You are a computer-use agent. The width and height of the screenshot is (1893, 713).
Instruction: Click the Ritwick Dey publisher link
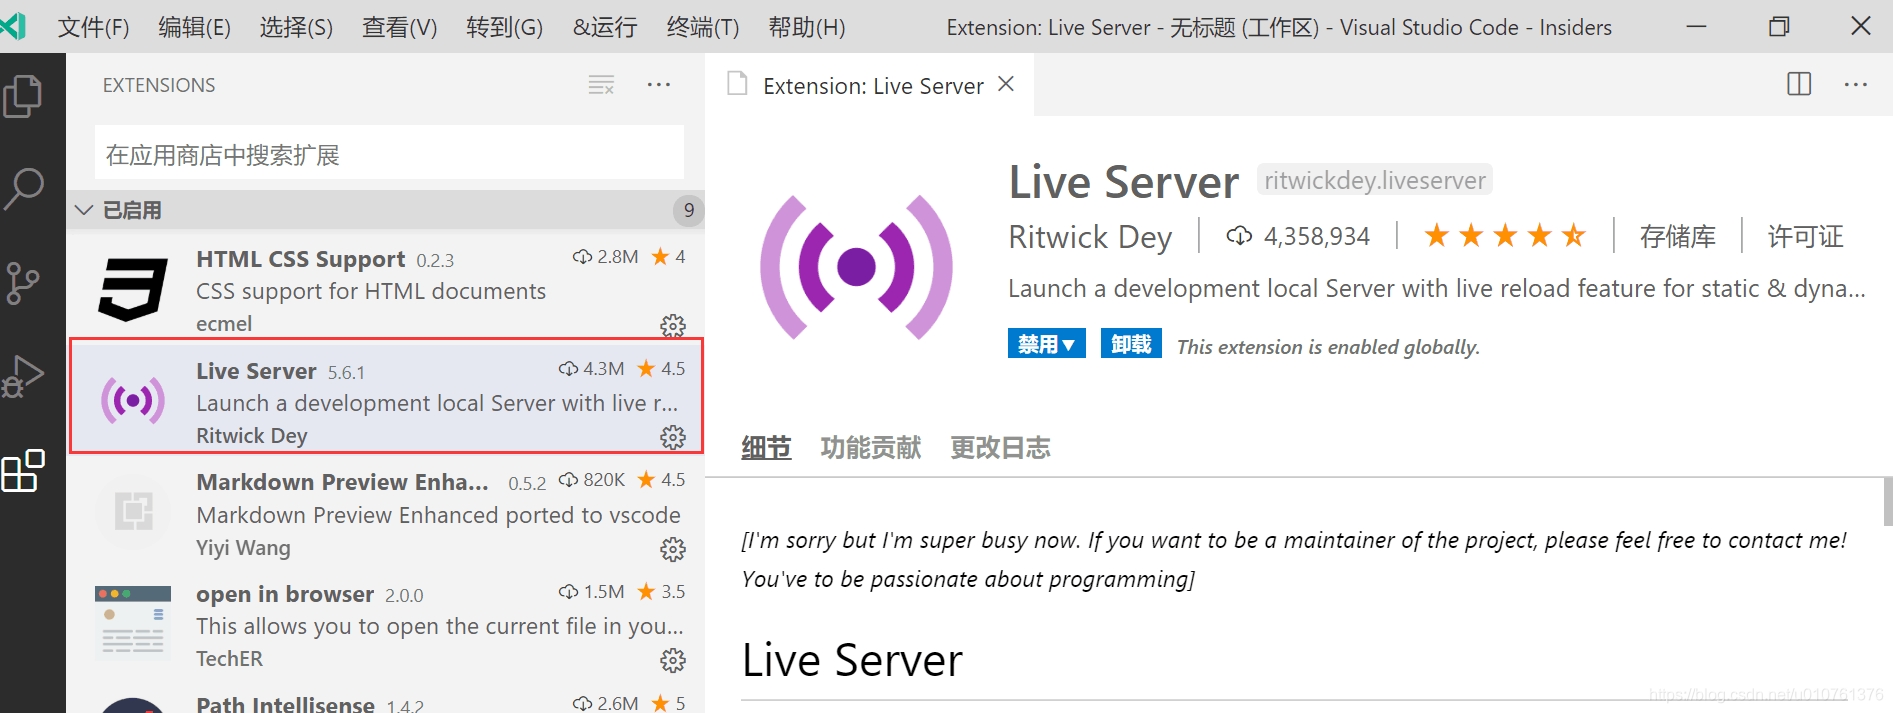tap(1090, 237)
